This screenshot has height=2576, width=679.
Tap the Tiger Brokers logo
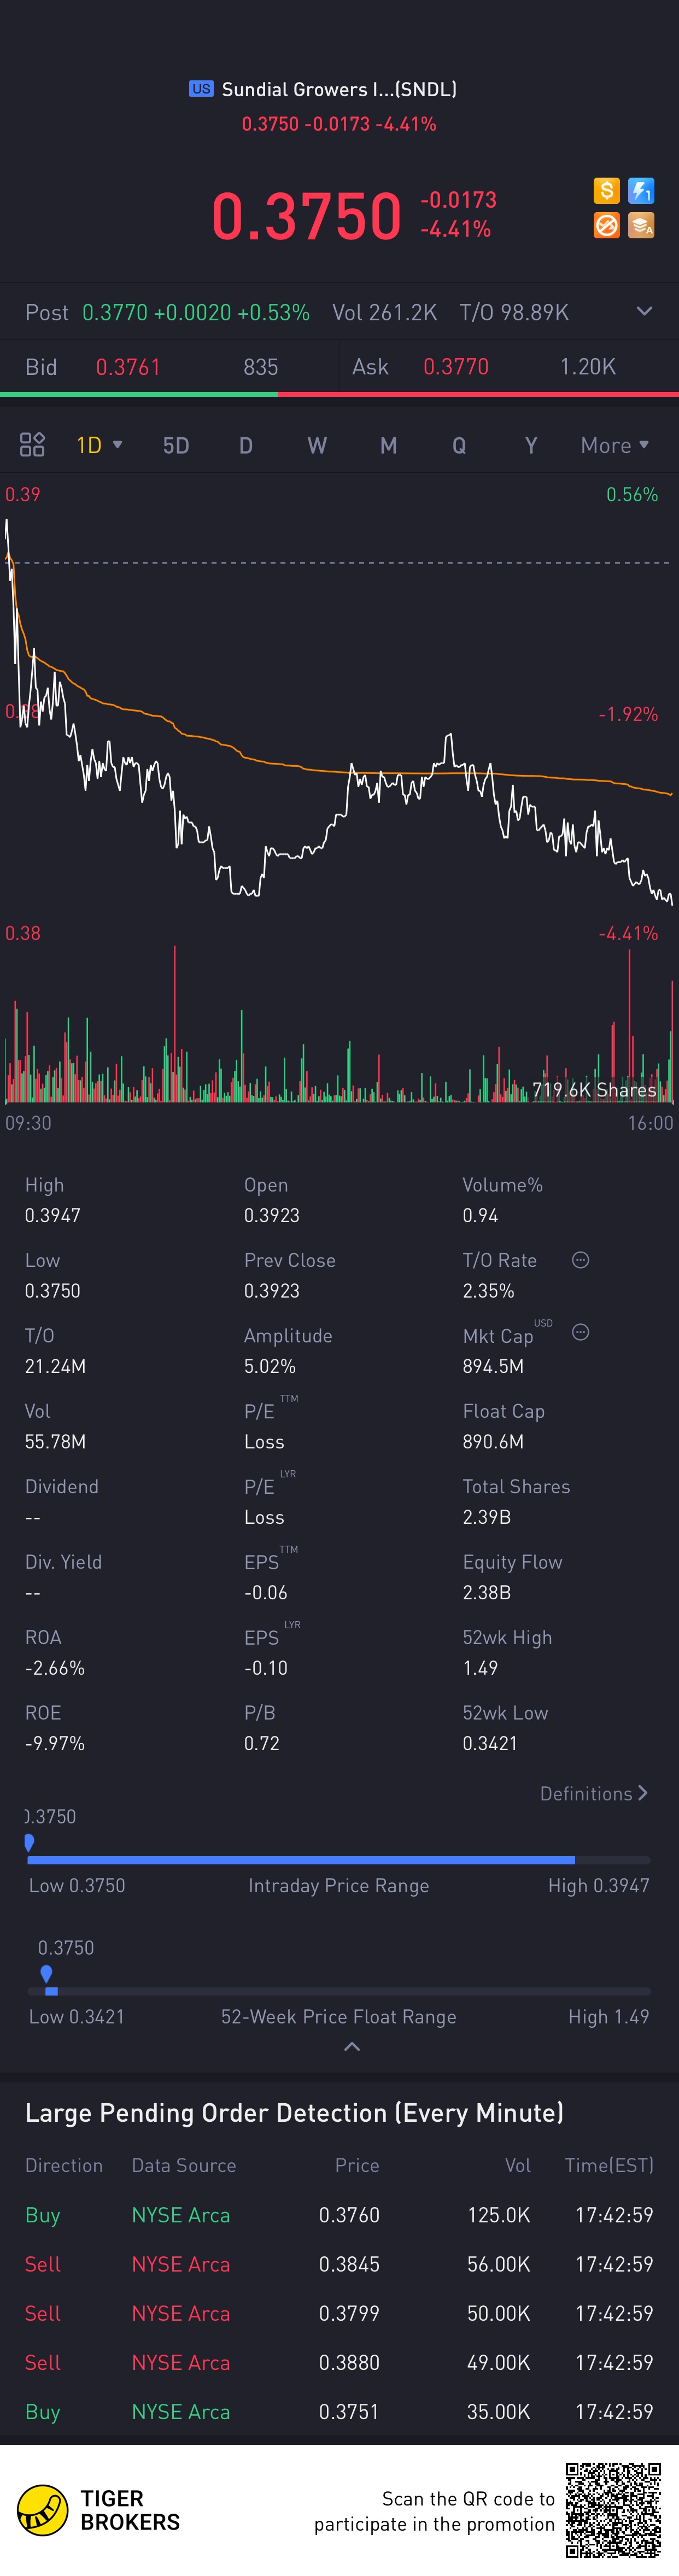[99, 2510]
